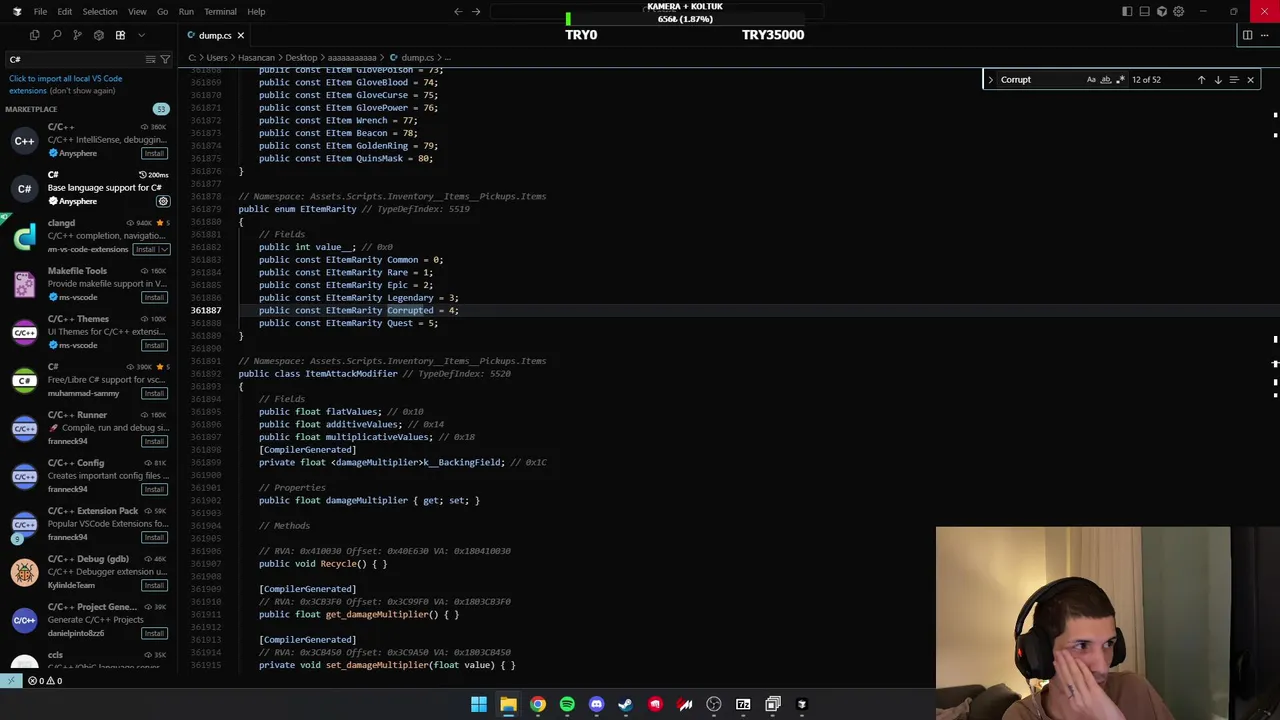Screen dimensions: 1280x720
Task: Close the find widget
Action: (x=1250, y=79)
